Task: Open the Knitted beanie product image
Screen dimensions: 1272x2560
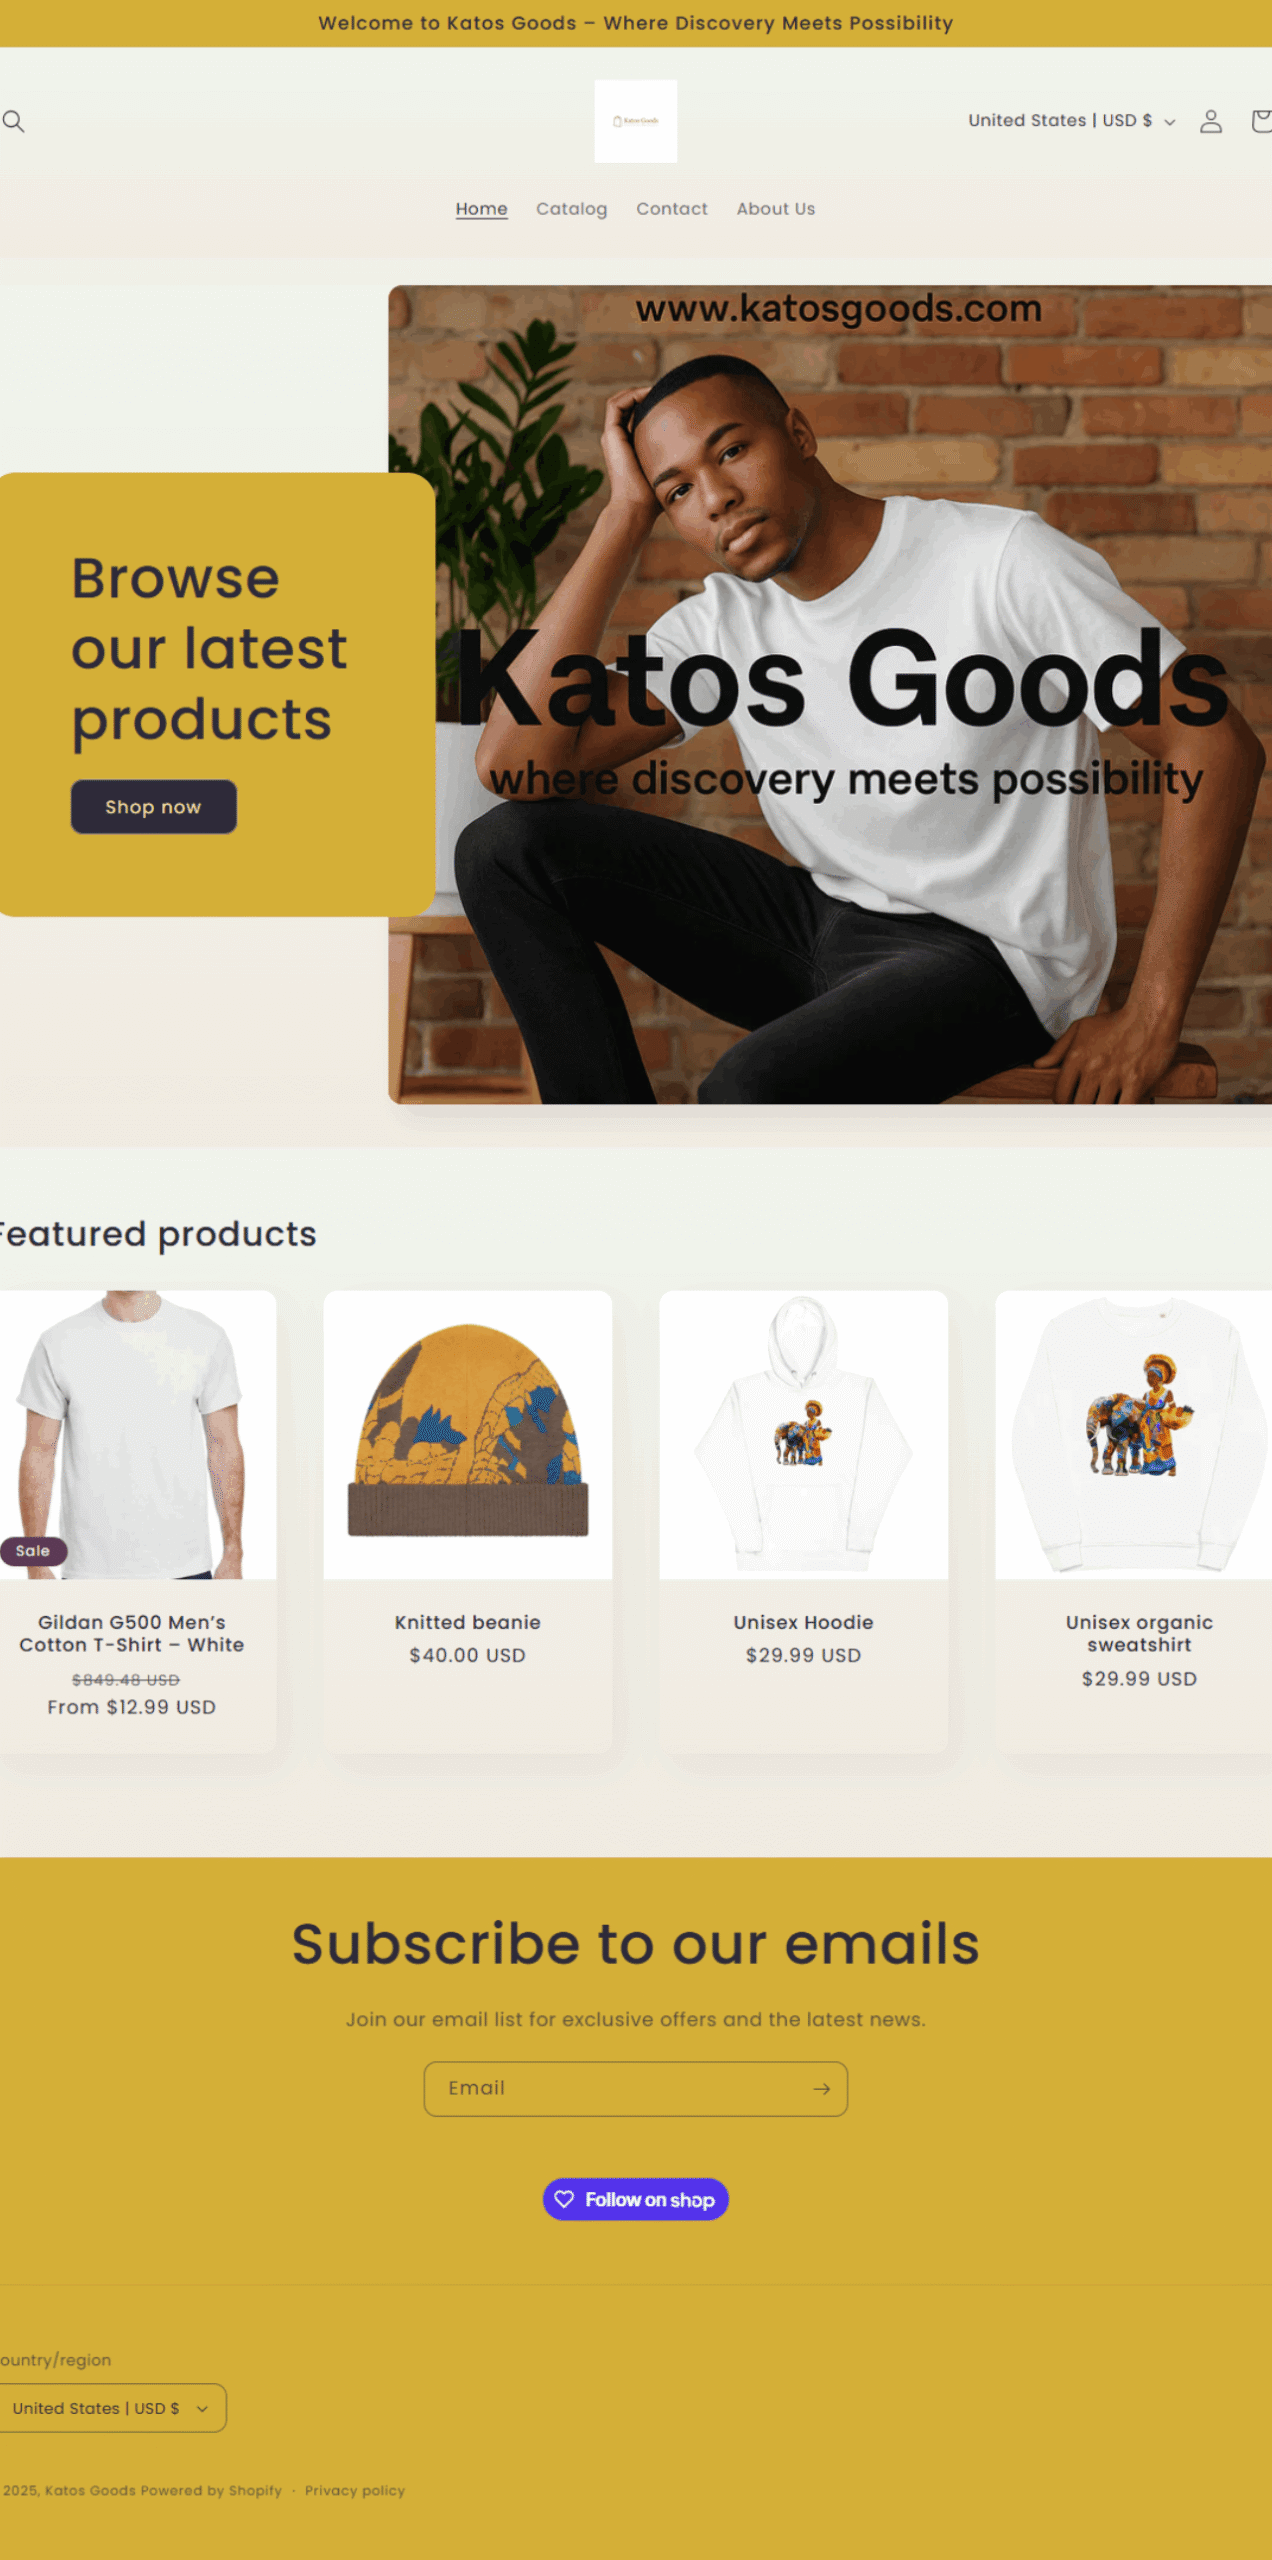Action: [468, 1434]
